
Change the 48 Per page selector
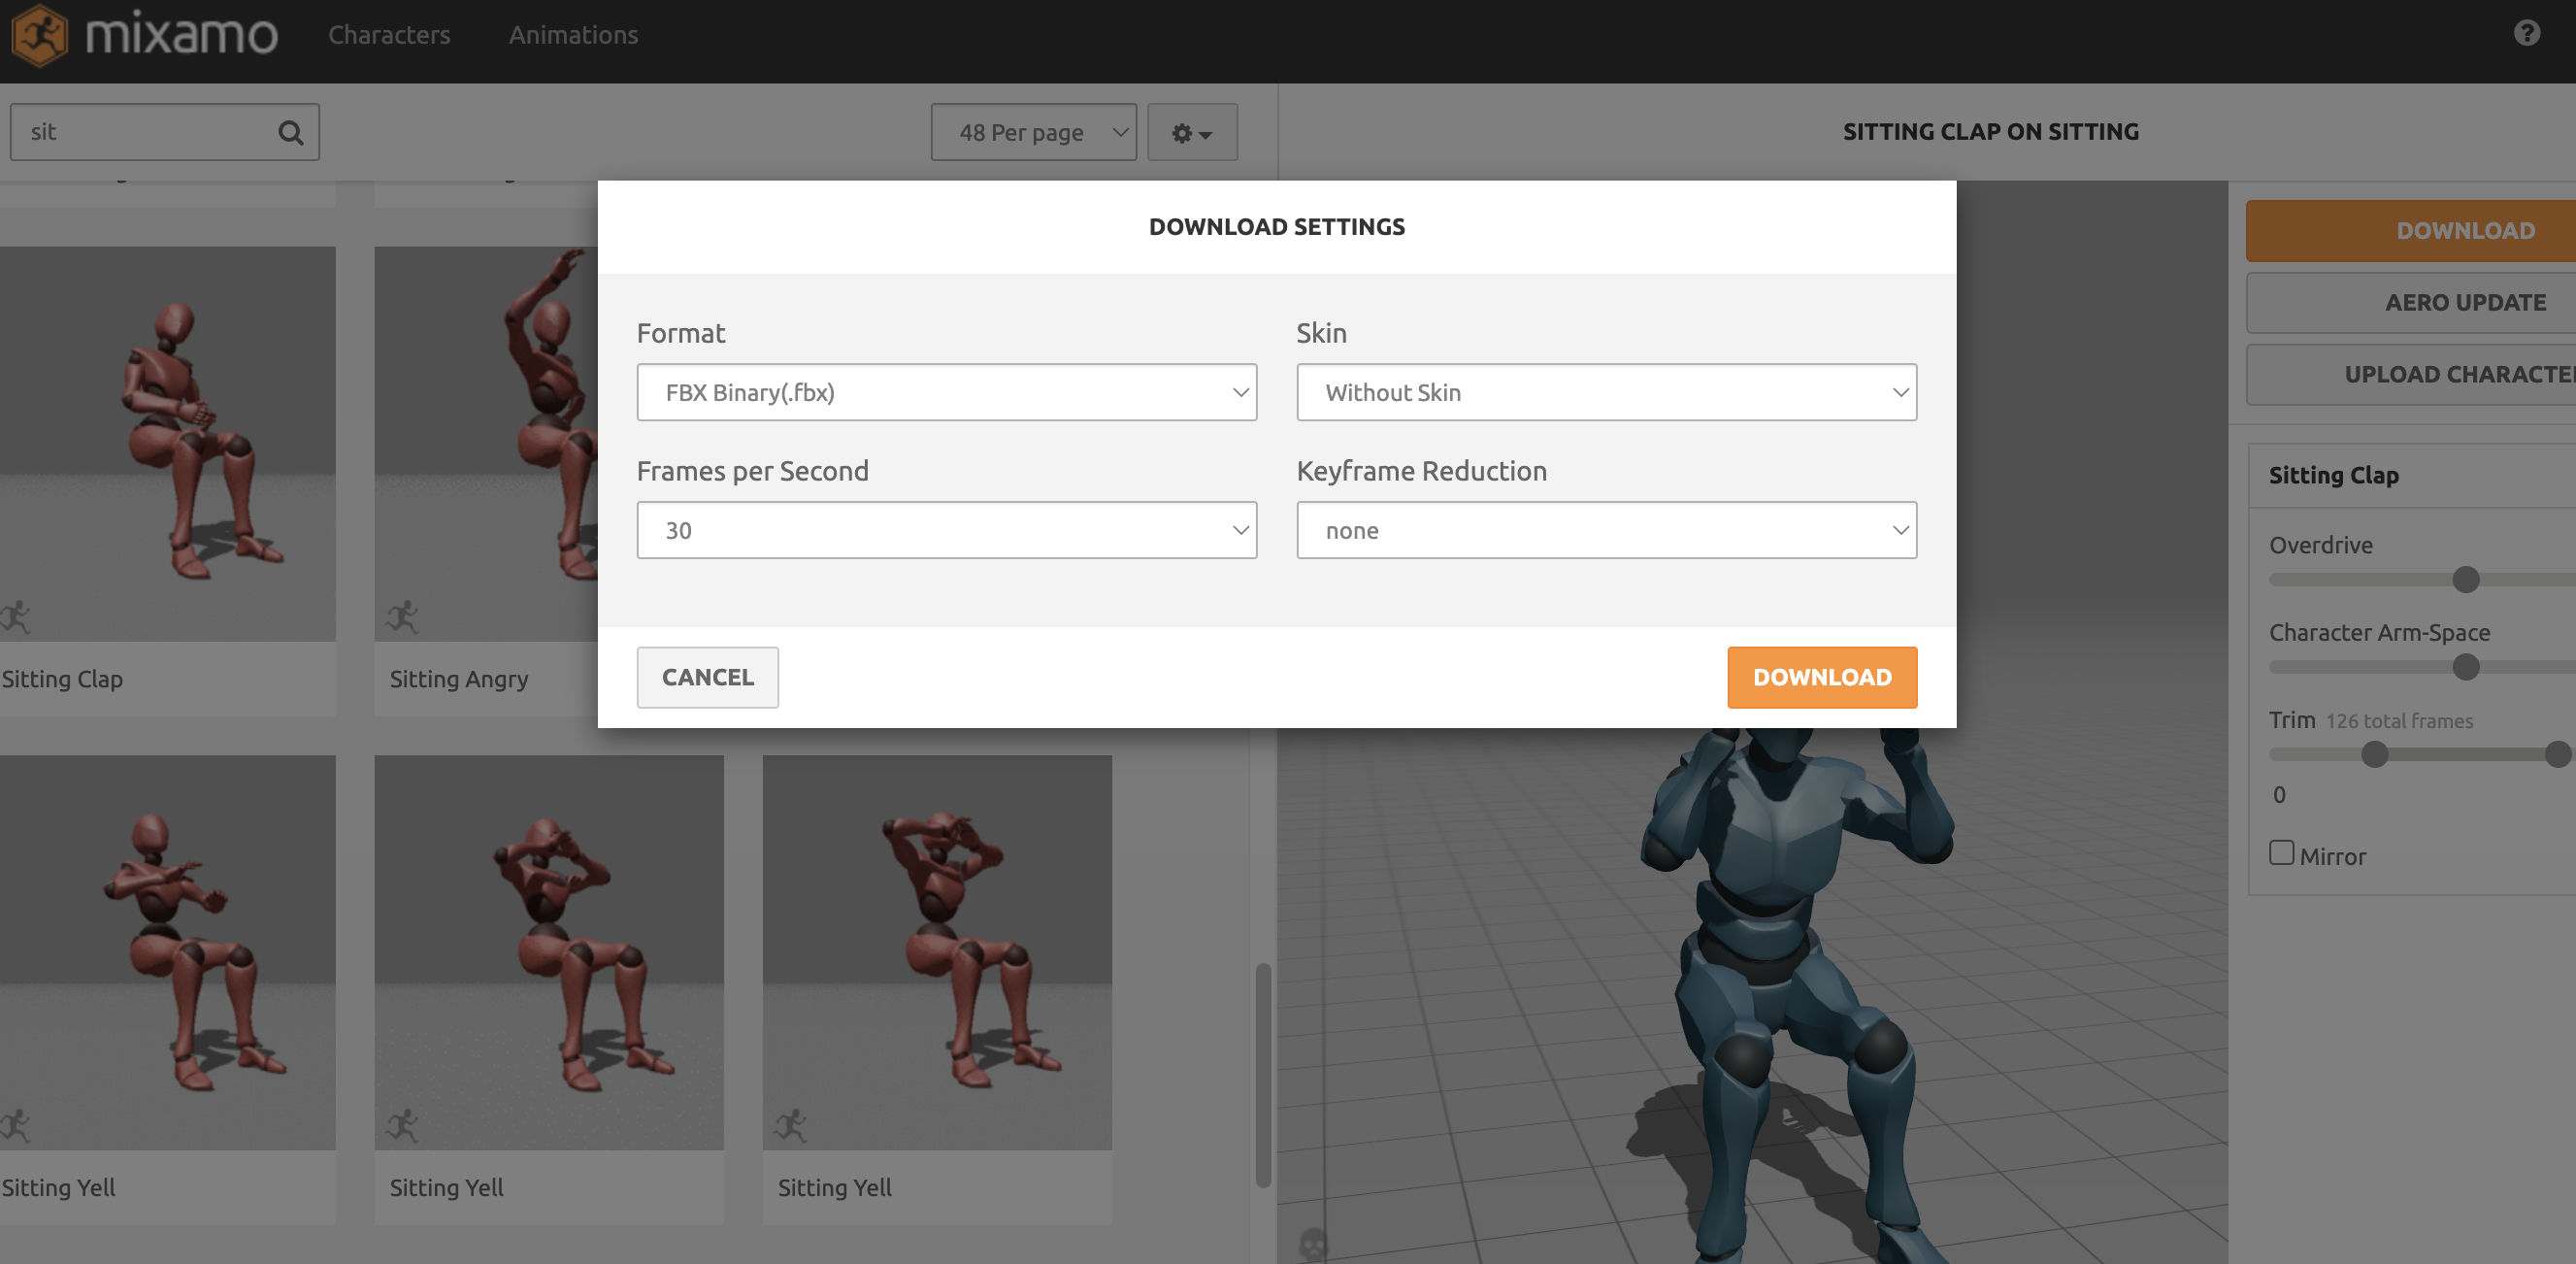[1032, 132]
